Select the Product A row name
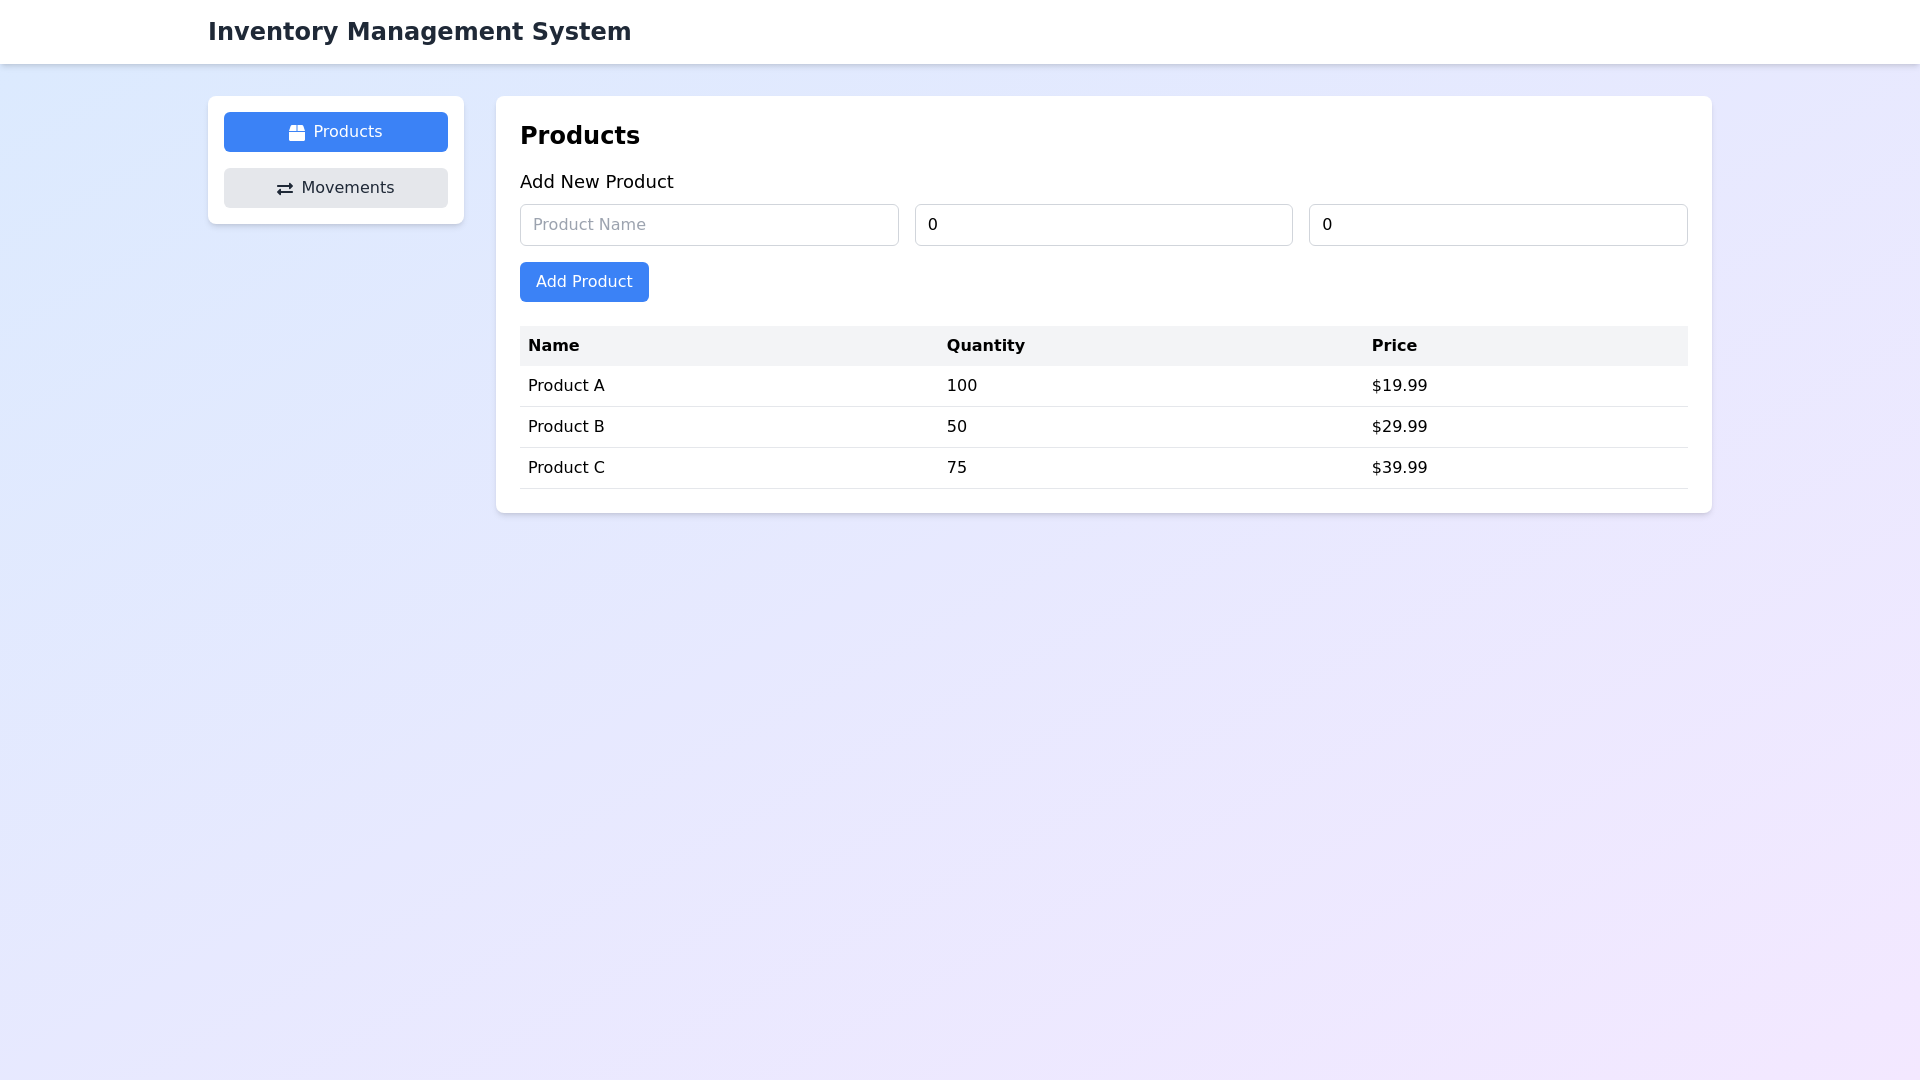1920x1080 pixels. [x=566, y=386]
